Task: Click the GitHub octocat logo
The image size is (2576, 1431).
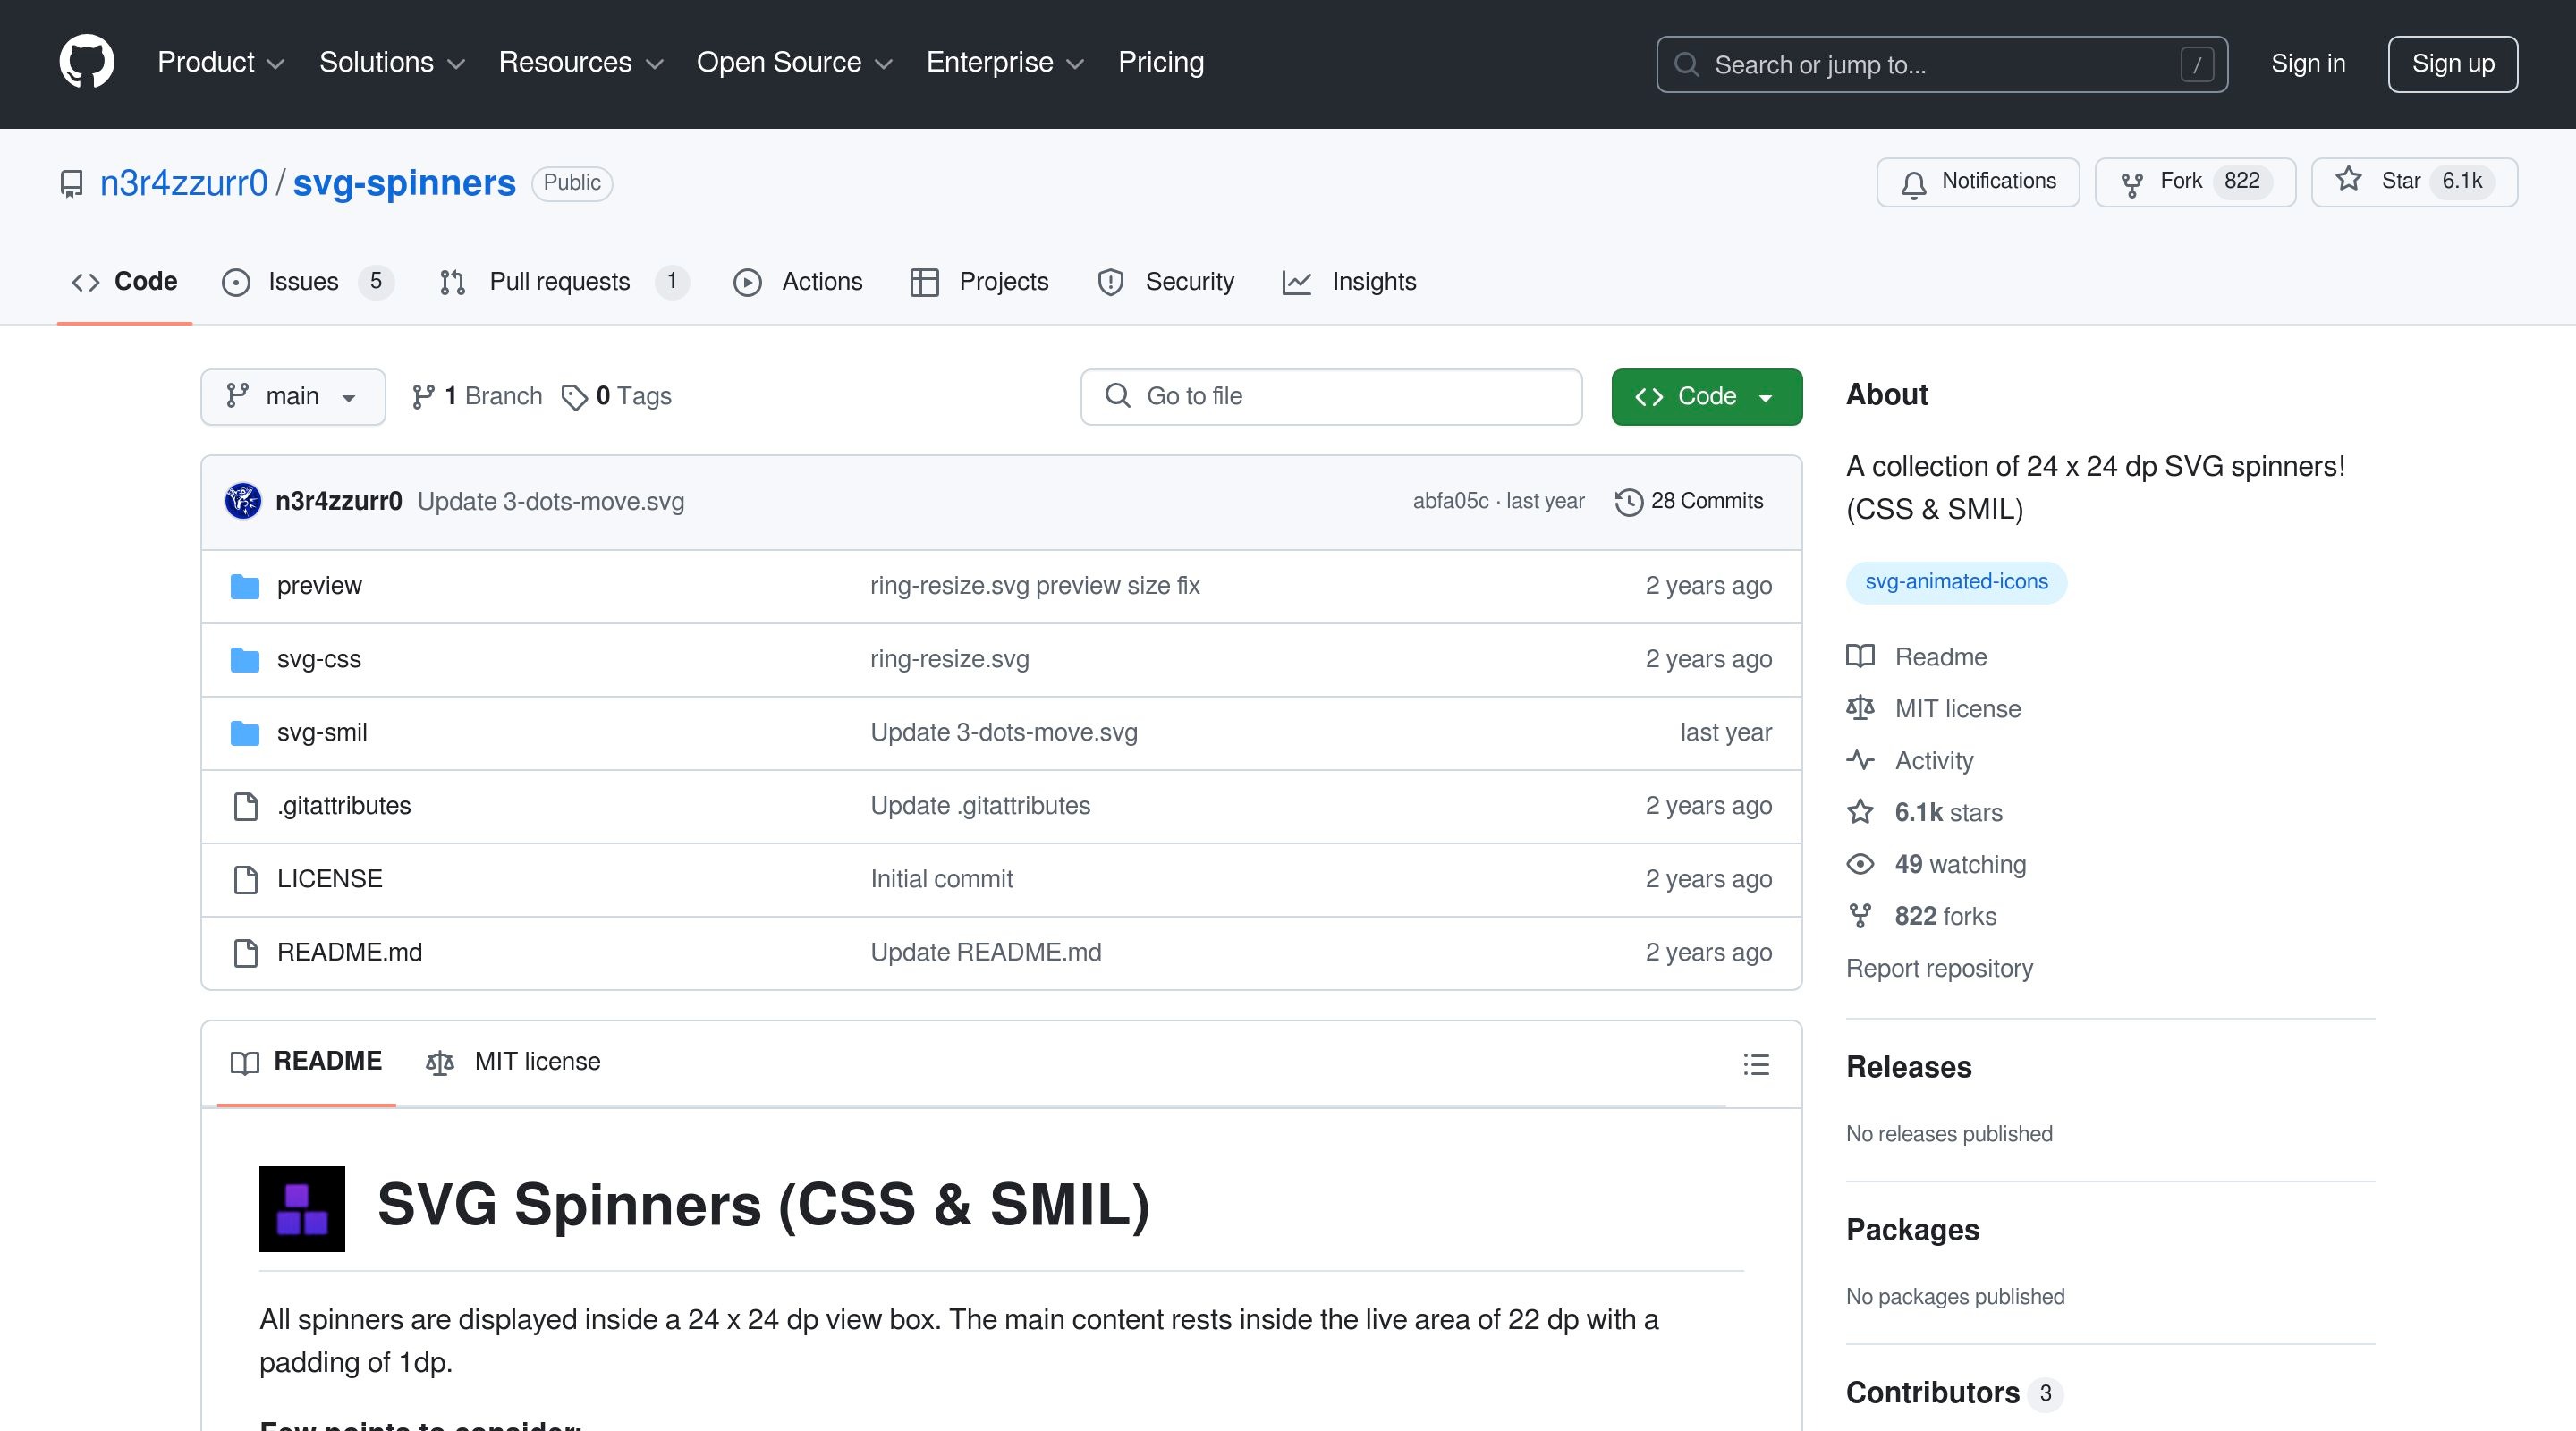Action: click(87, 62)
